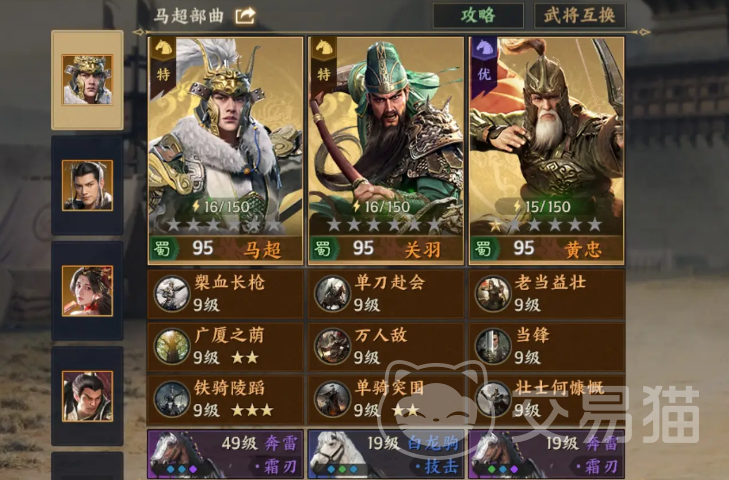Image resolution: width=729 pixels, height=480 pixels.
Task: Click the 广厦之荫 skill icon
Action: [172, 347]
